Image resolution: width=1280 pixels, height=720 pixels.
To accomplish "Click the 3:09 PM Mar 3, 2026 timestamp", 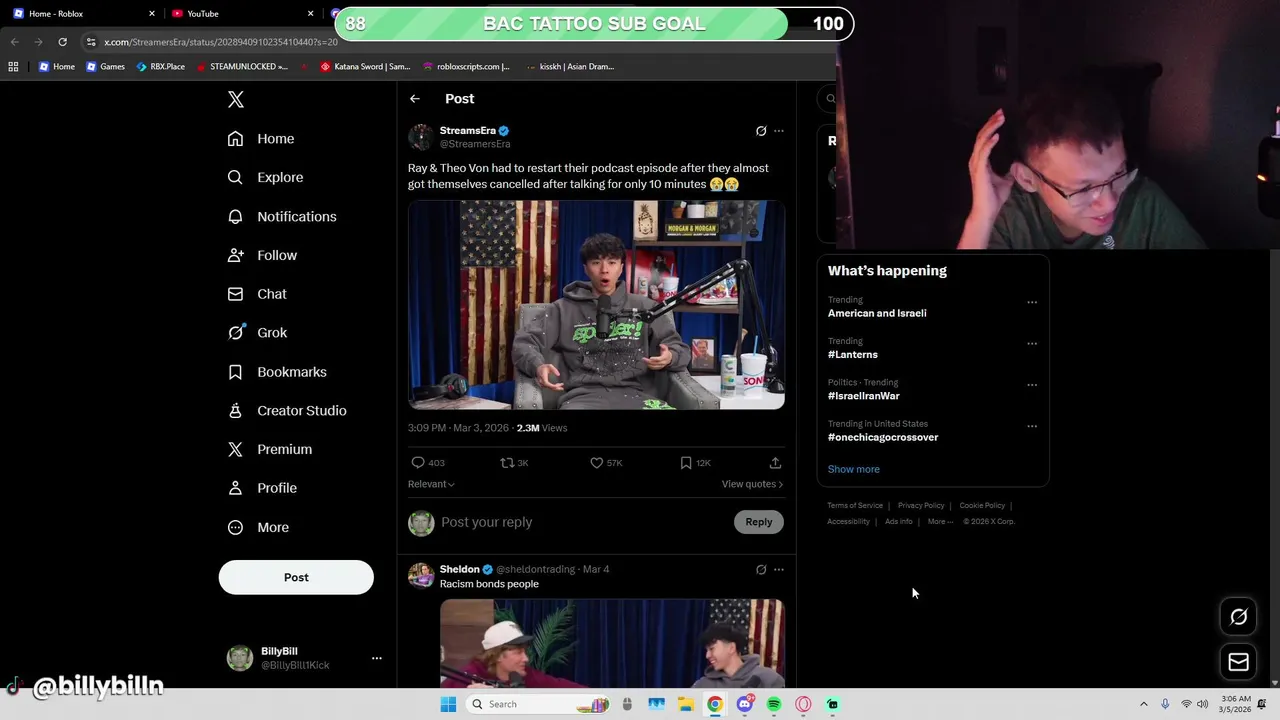I will [458, 428].
